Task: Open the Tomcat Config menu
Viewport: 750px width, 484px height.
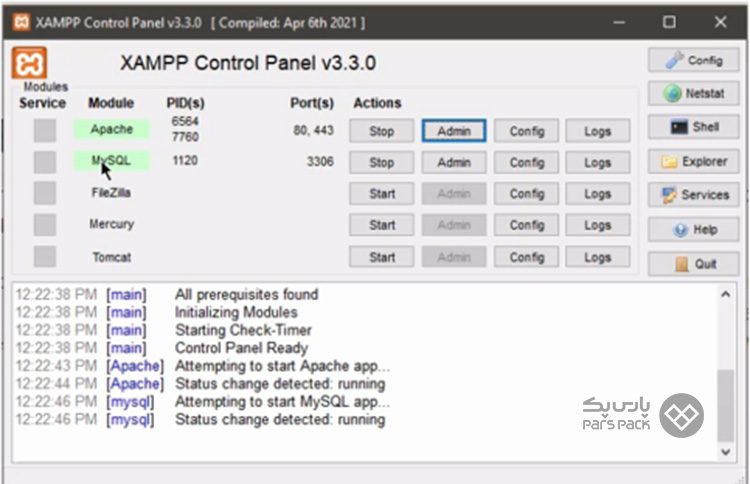Action: pos(527,257)
